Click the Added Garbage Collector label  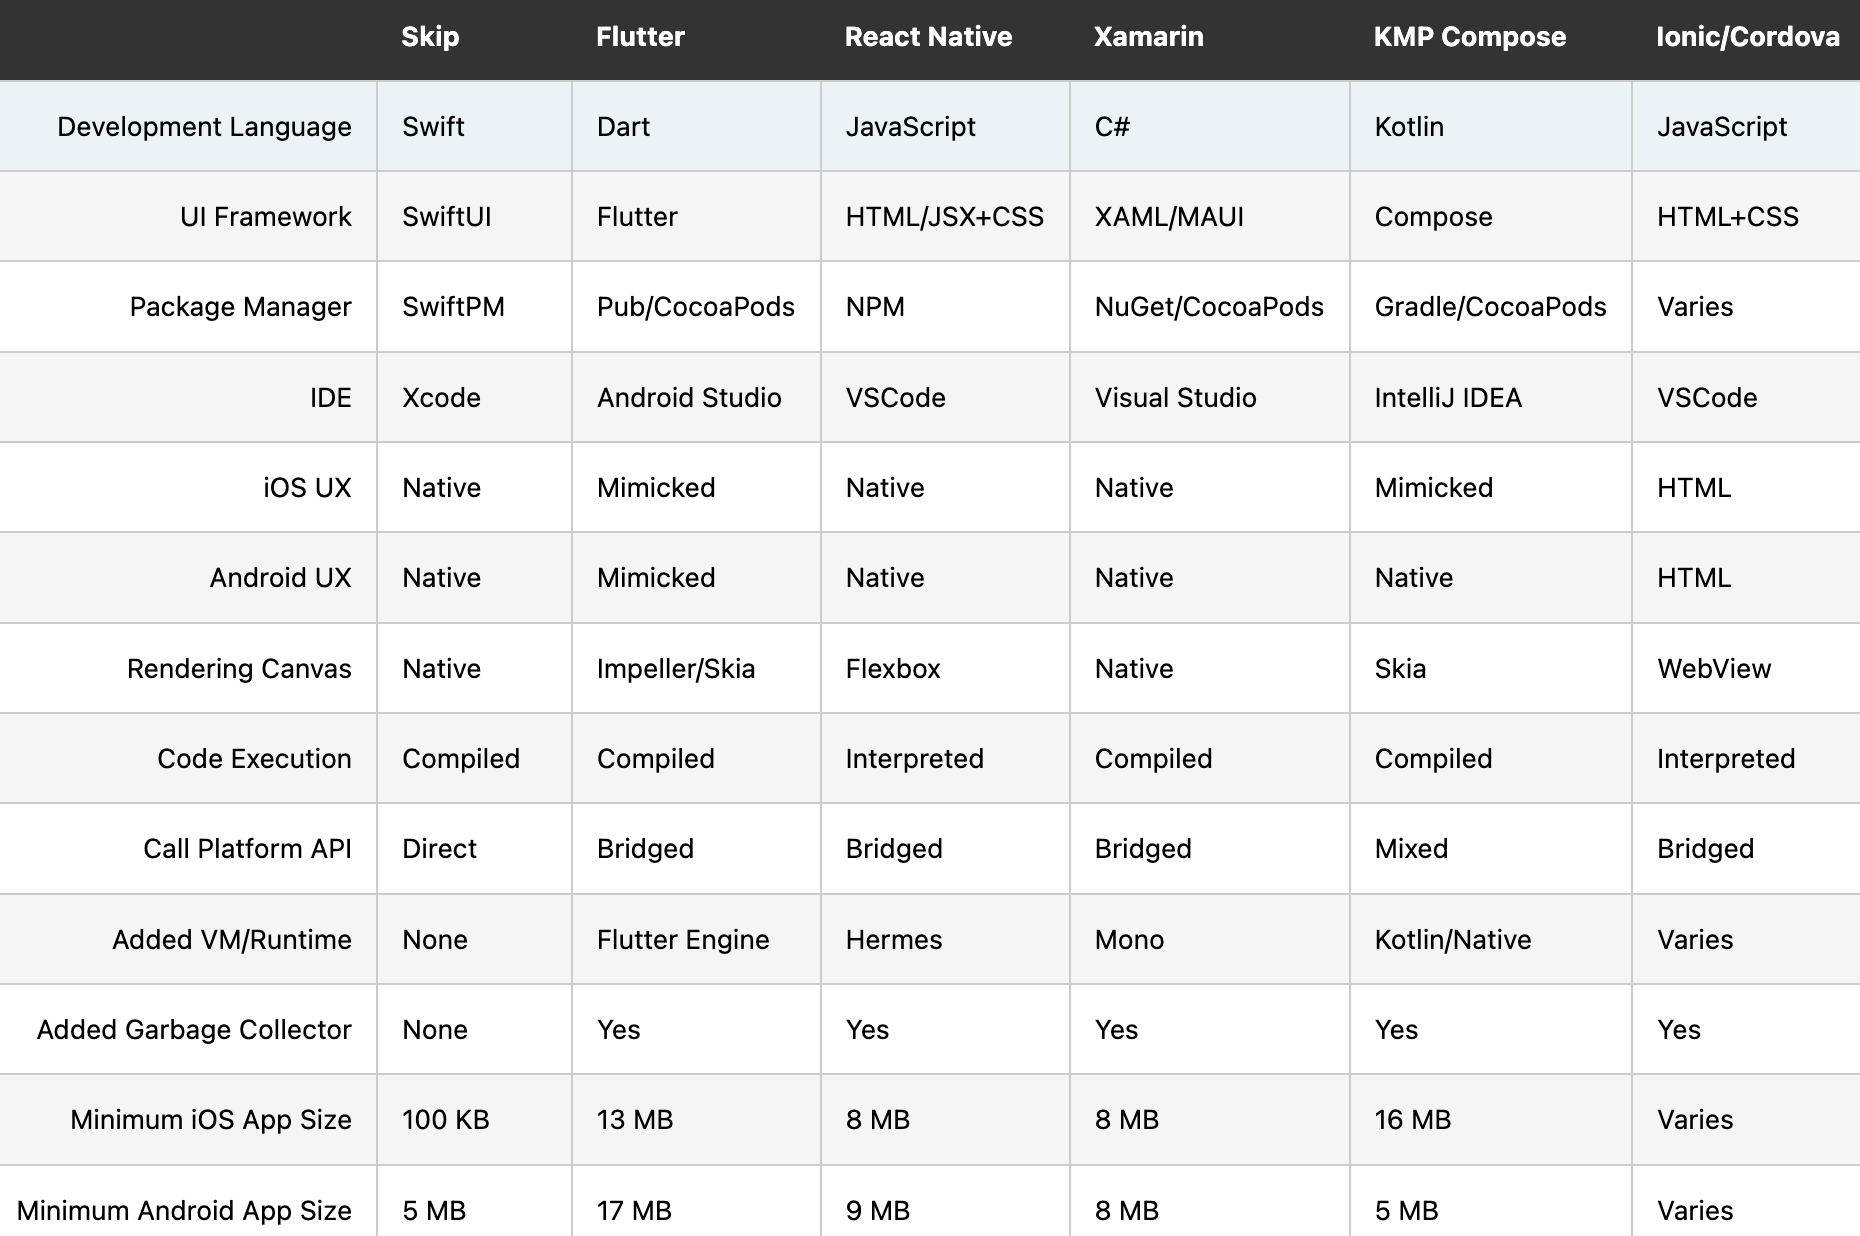pyautogui.click(x=194, y=1030)
